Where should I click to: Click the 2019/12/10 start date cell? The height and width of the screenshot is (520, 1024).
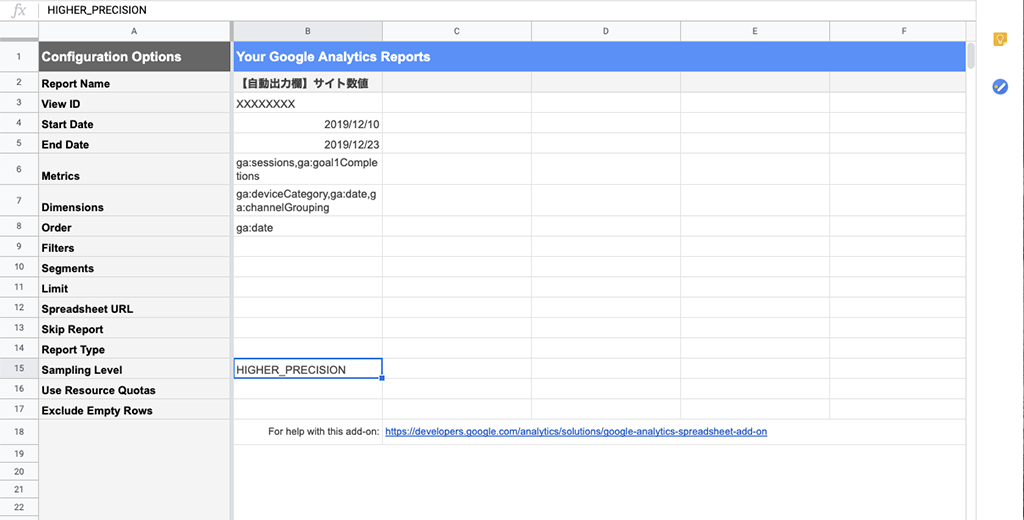coord(308,123)
